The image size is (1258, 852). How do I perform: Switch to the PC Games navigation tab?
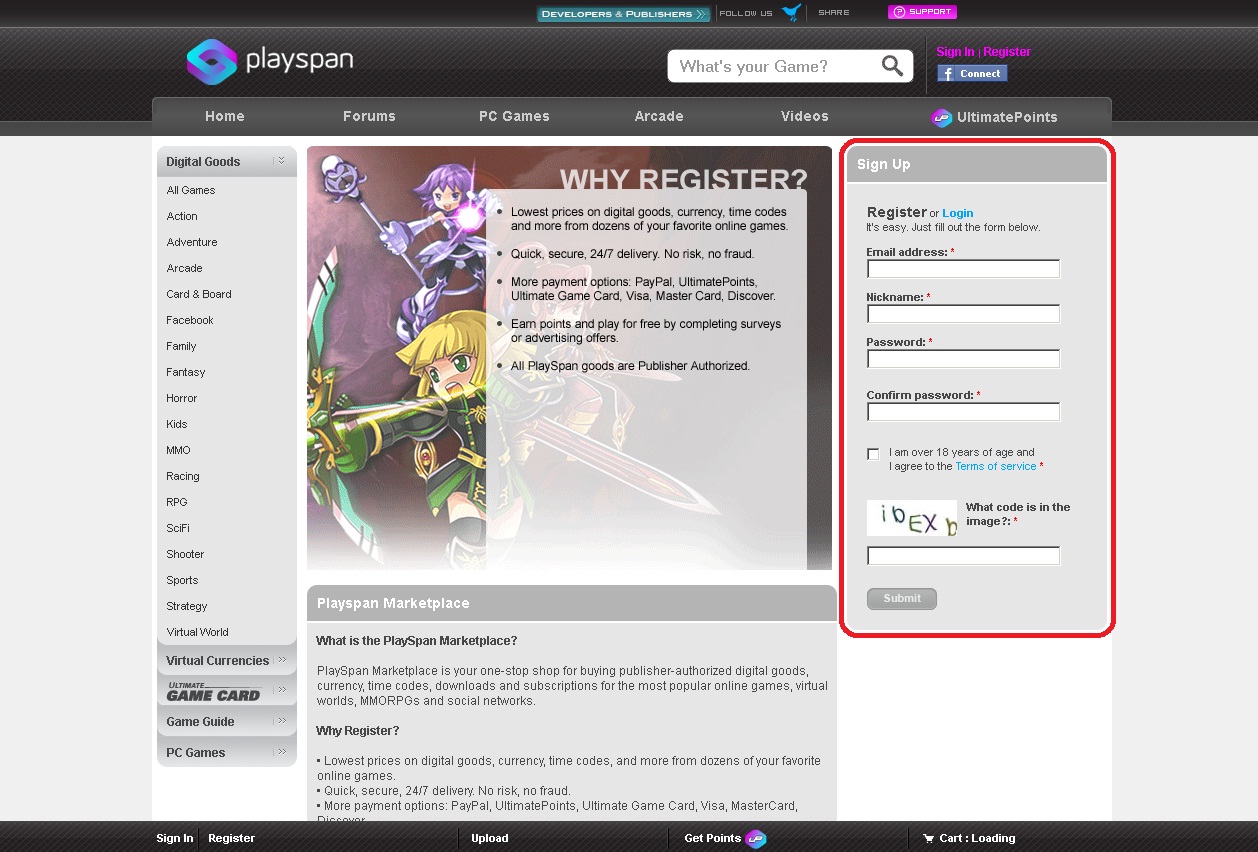pos(514,116)
